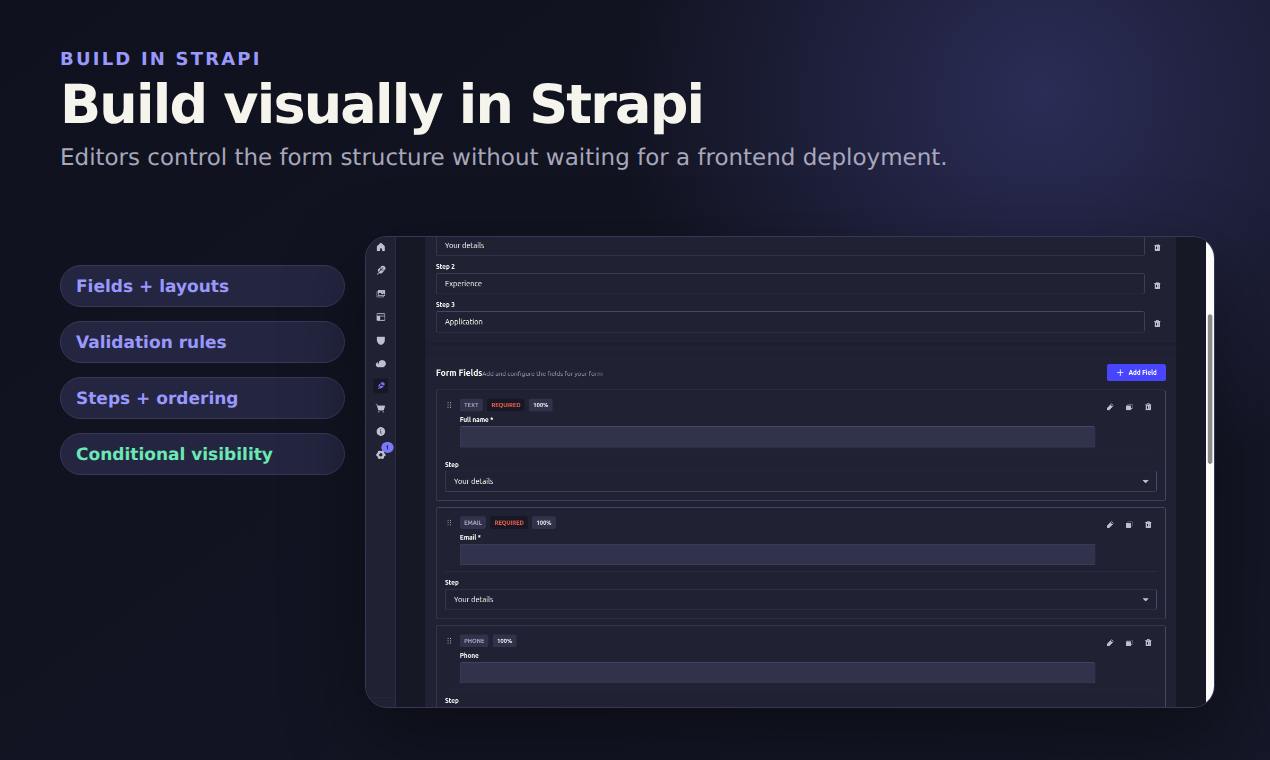This screenshot has height=760, width=1270.
Task: Click the cloud icon in the sidebar
Action: pos(381,363)
